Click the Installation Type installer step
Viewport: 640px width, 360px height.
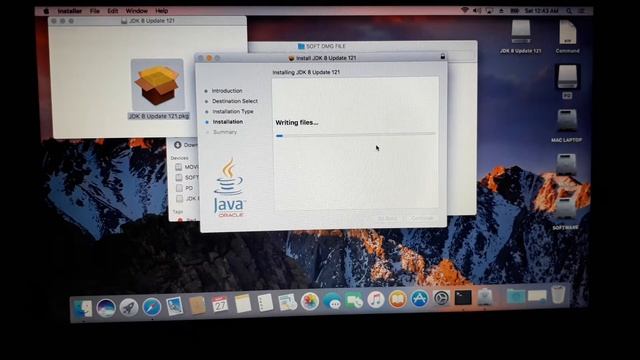pyautogui.click(x=233, y=111)
